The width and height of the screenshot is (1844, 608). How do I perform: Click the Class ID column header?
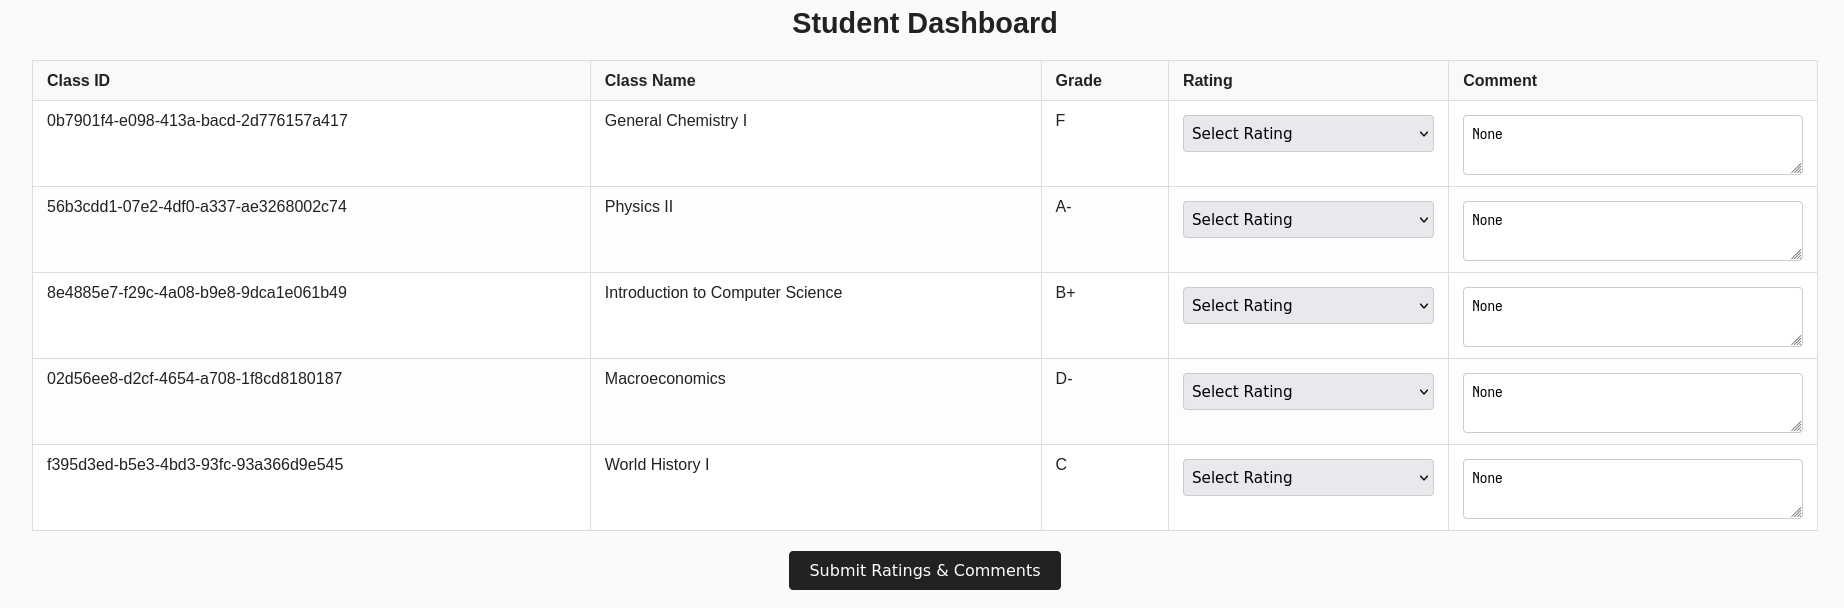pyautogui.click(x=78, y=80)
